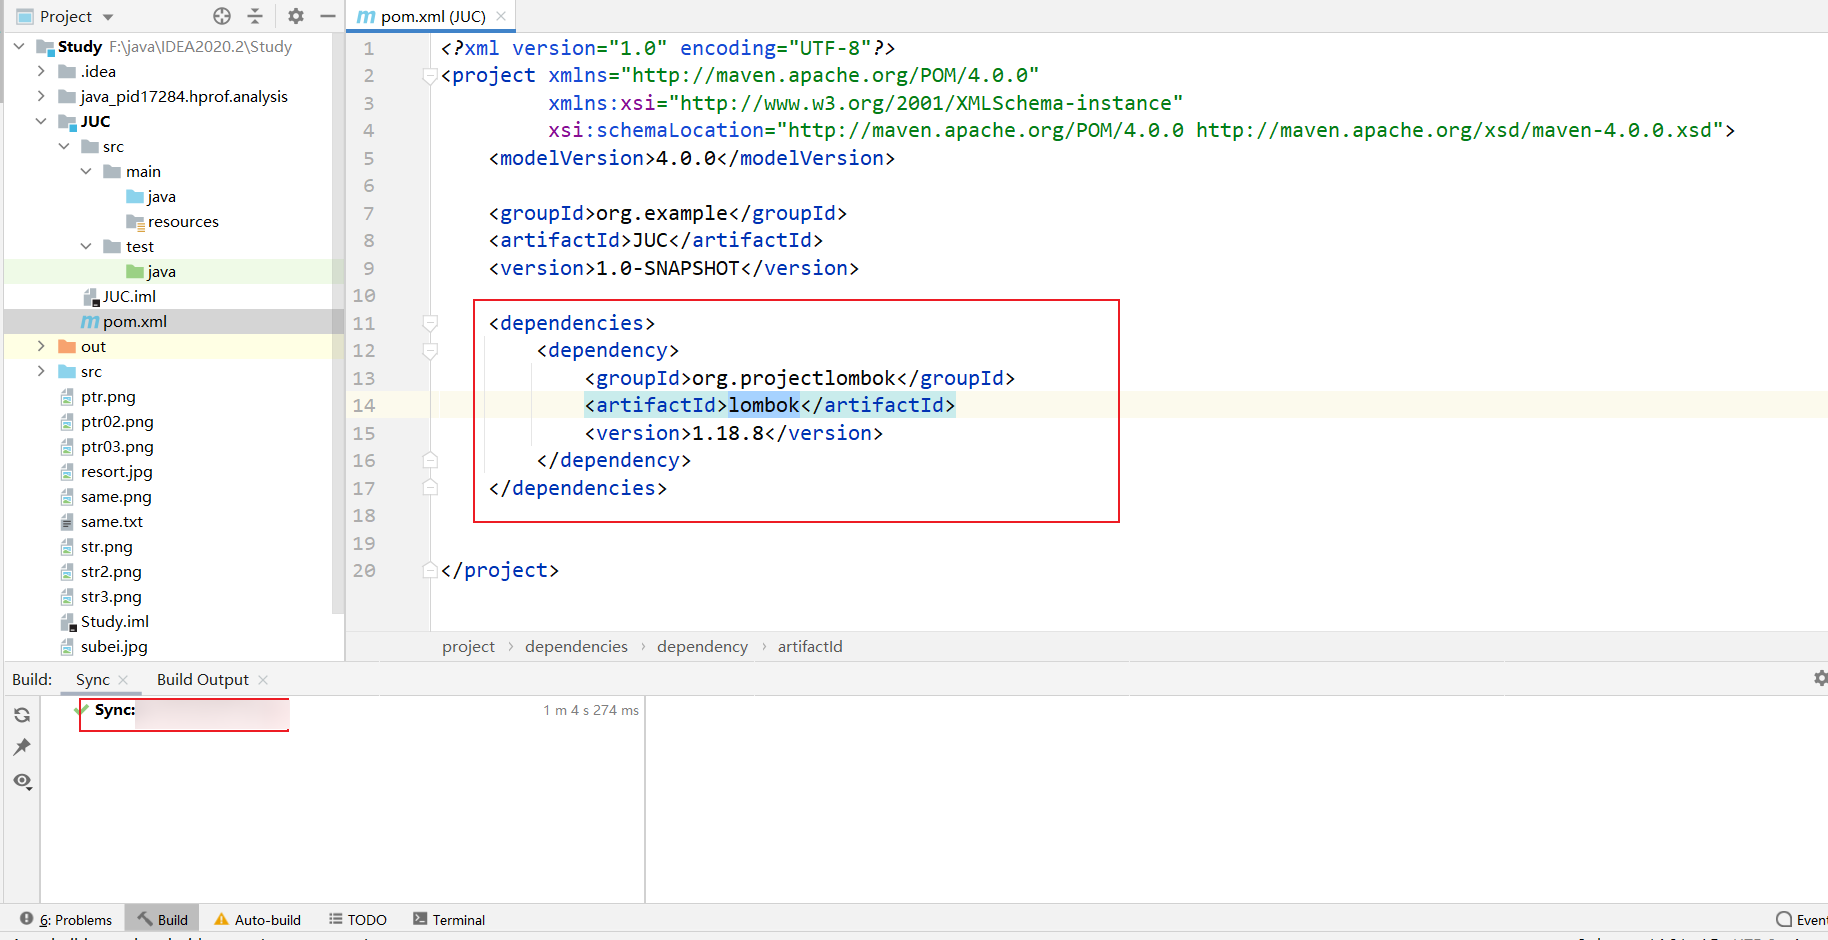Collapse the JUC src folder
Viewport: 1828px width, 940px height.
coord(64,146)
